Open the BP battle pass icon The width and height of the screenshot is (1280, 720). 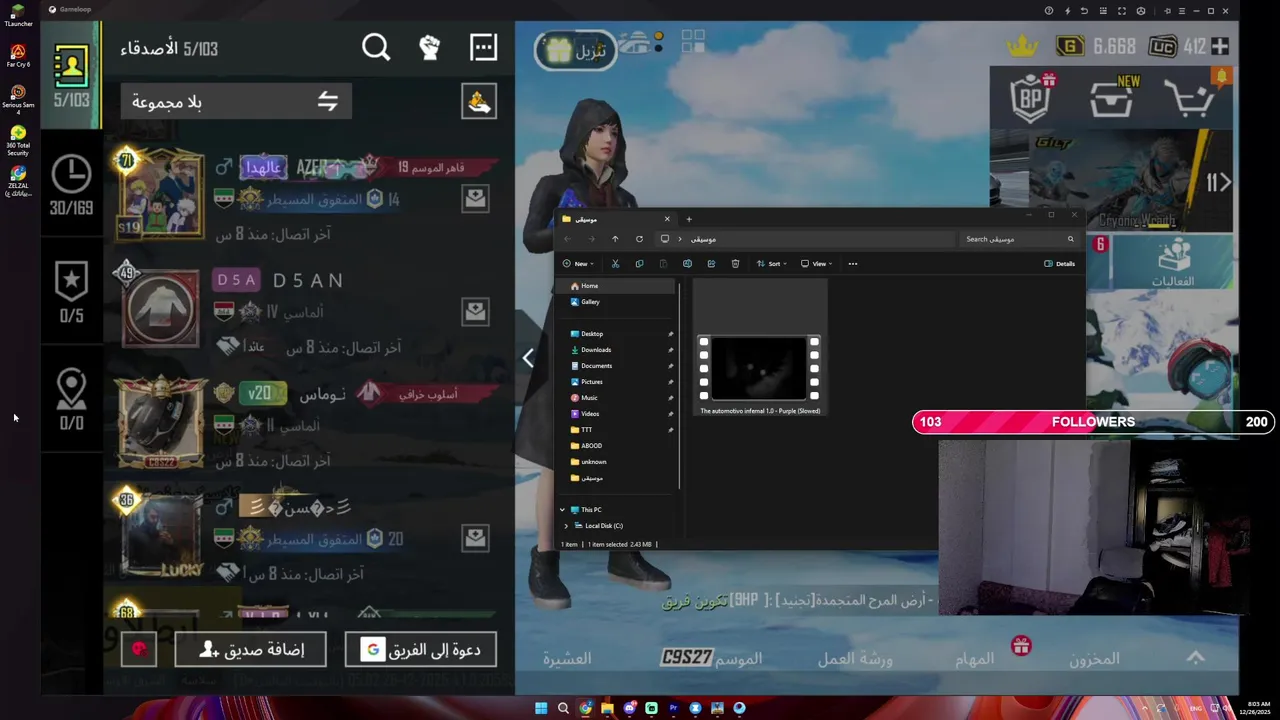1032,97
